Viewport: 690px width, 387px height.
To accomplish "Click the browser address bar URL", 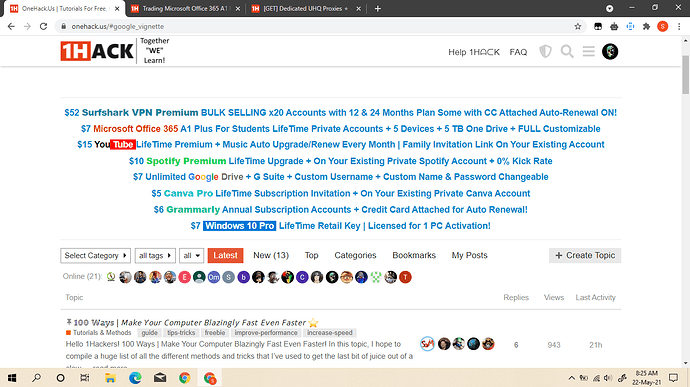I will (x=117, y=26).
